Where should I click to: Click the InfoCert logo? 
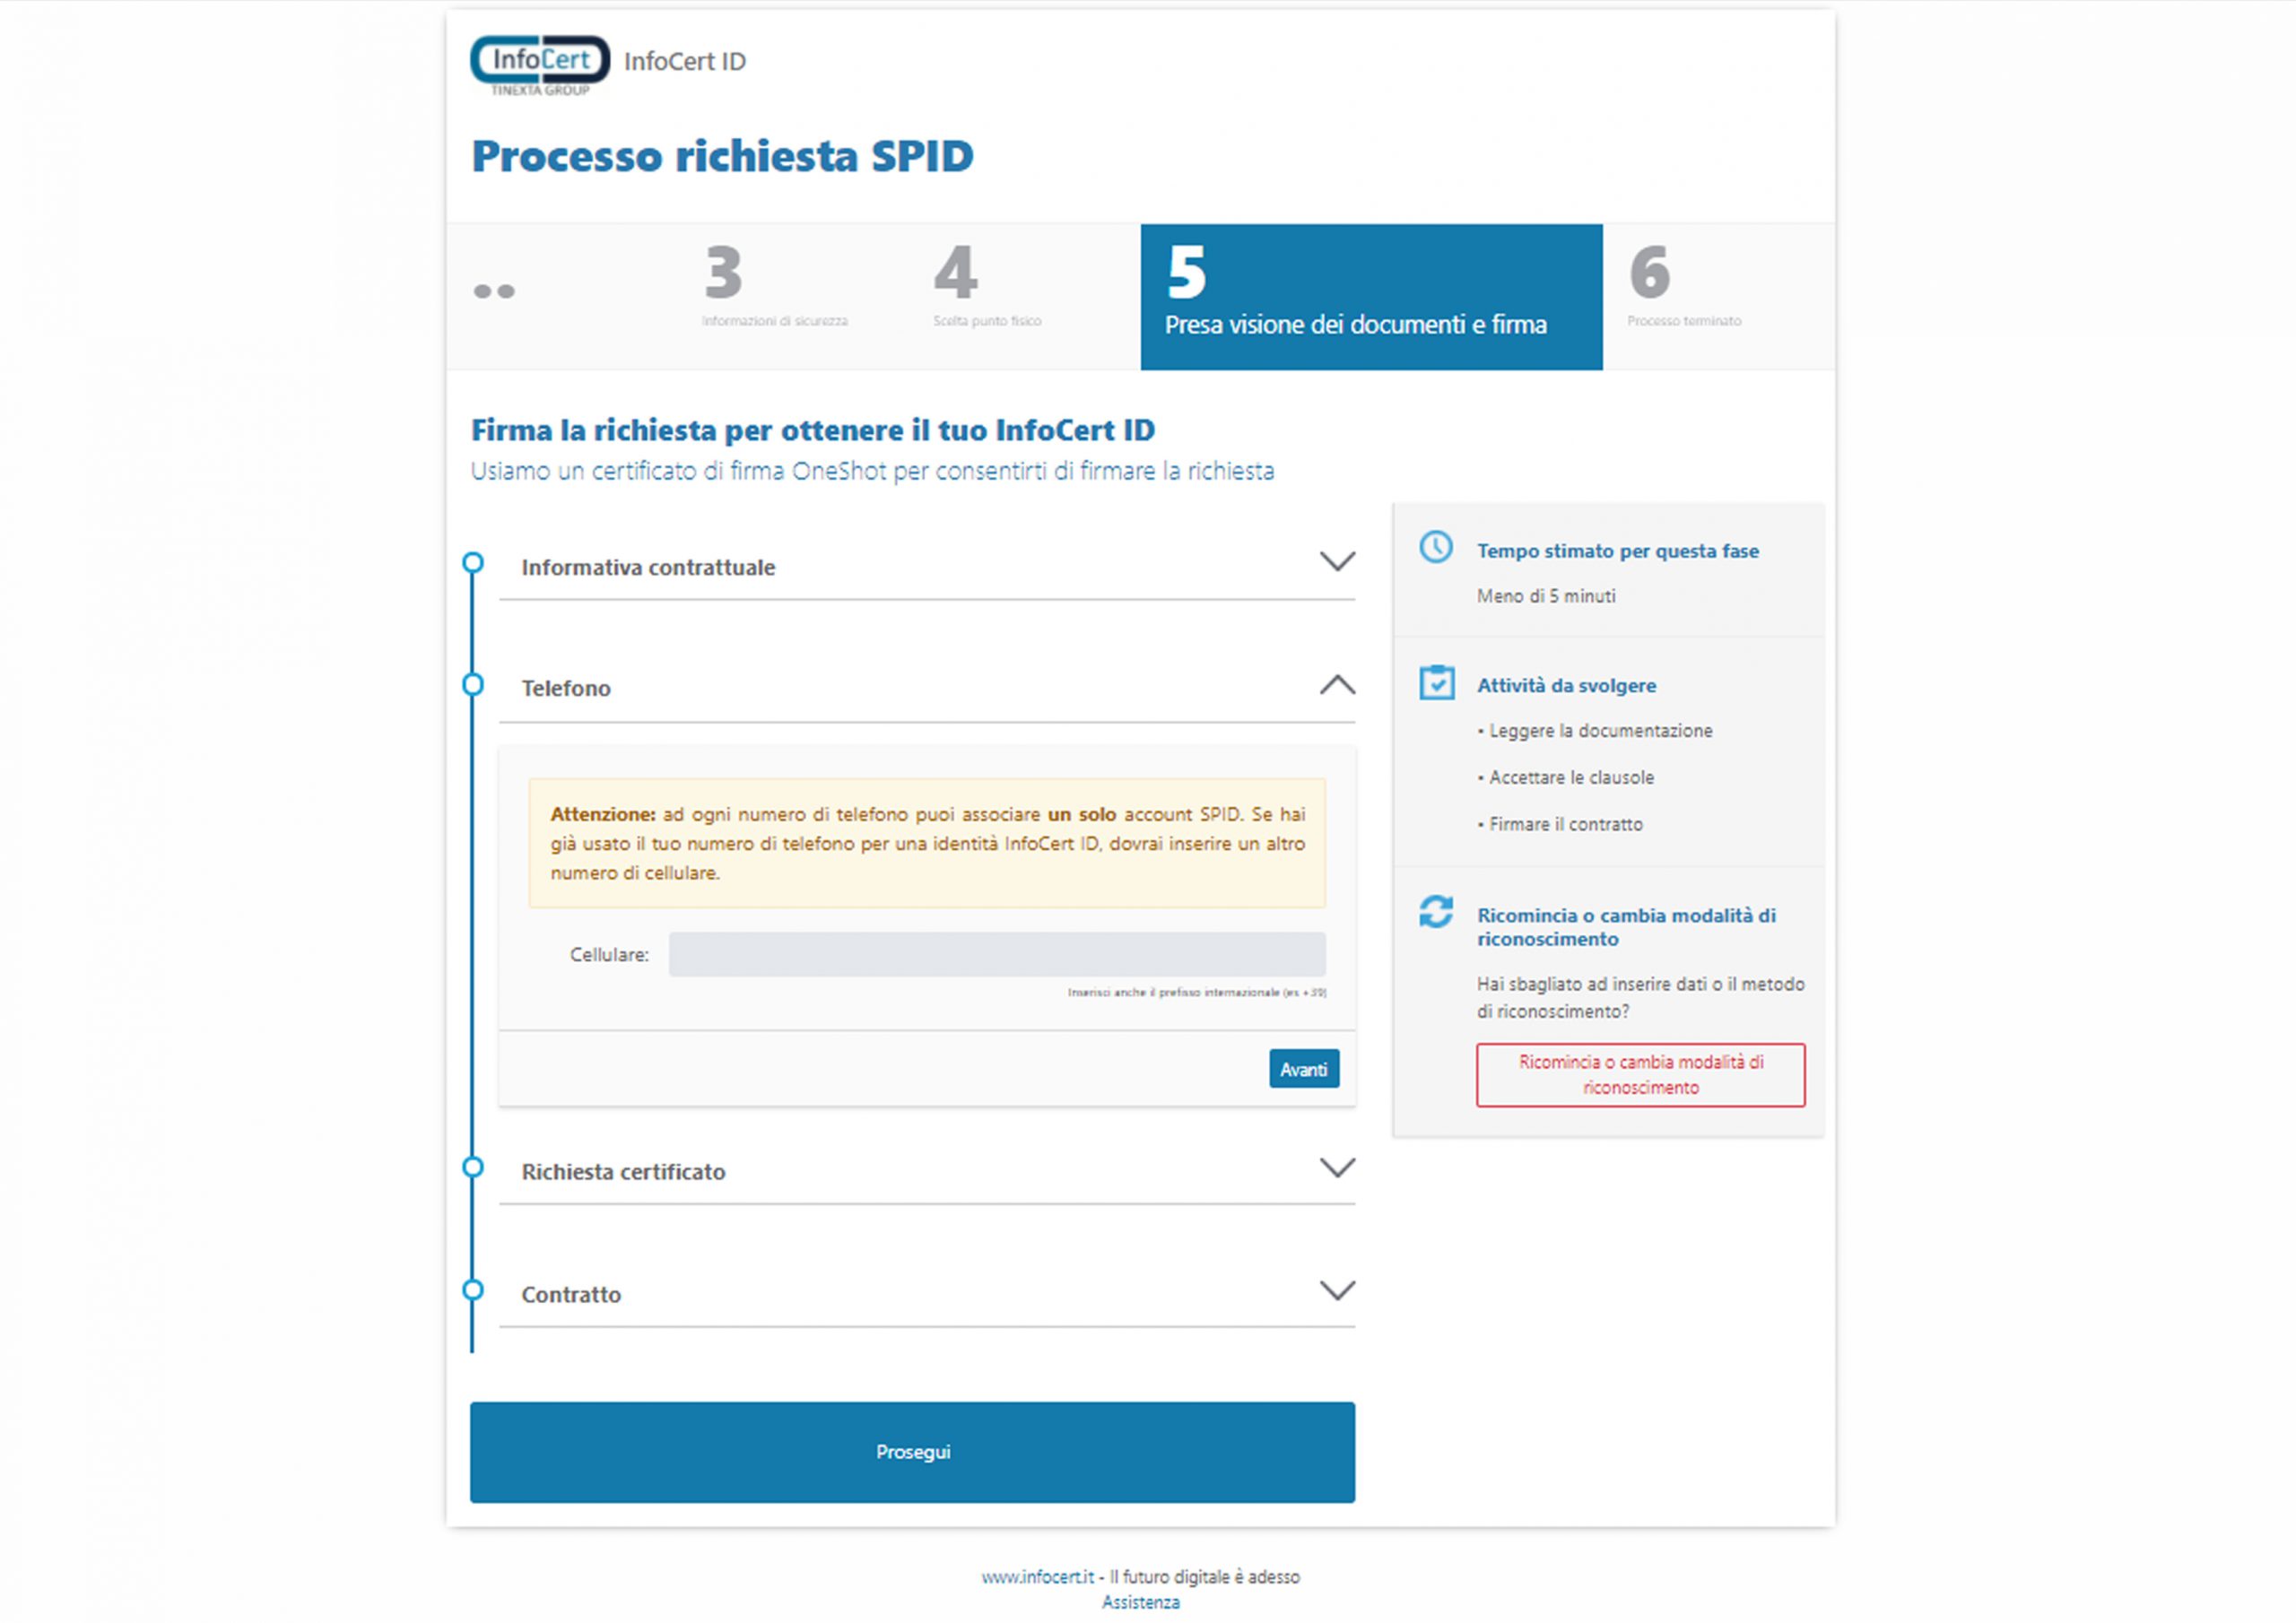(x=540, y=66)
